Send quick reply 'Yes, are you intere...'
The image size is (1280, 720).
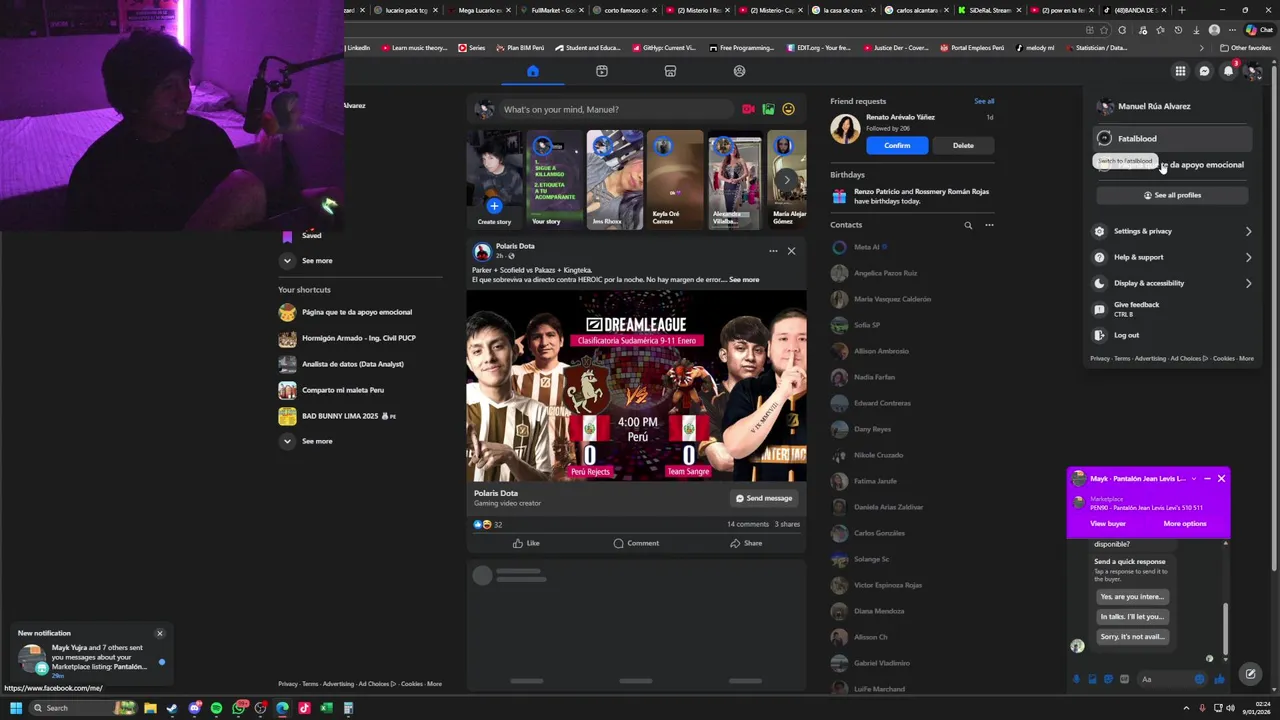coord(1132,597)
